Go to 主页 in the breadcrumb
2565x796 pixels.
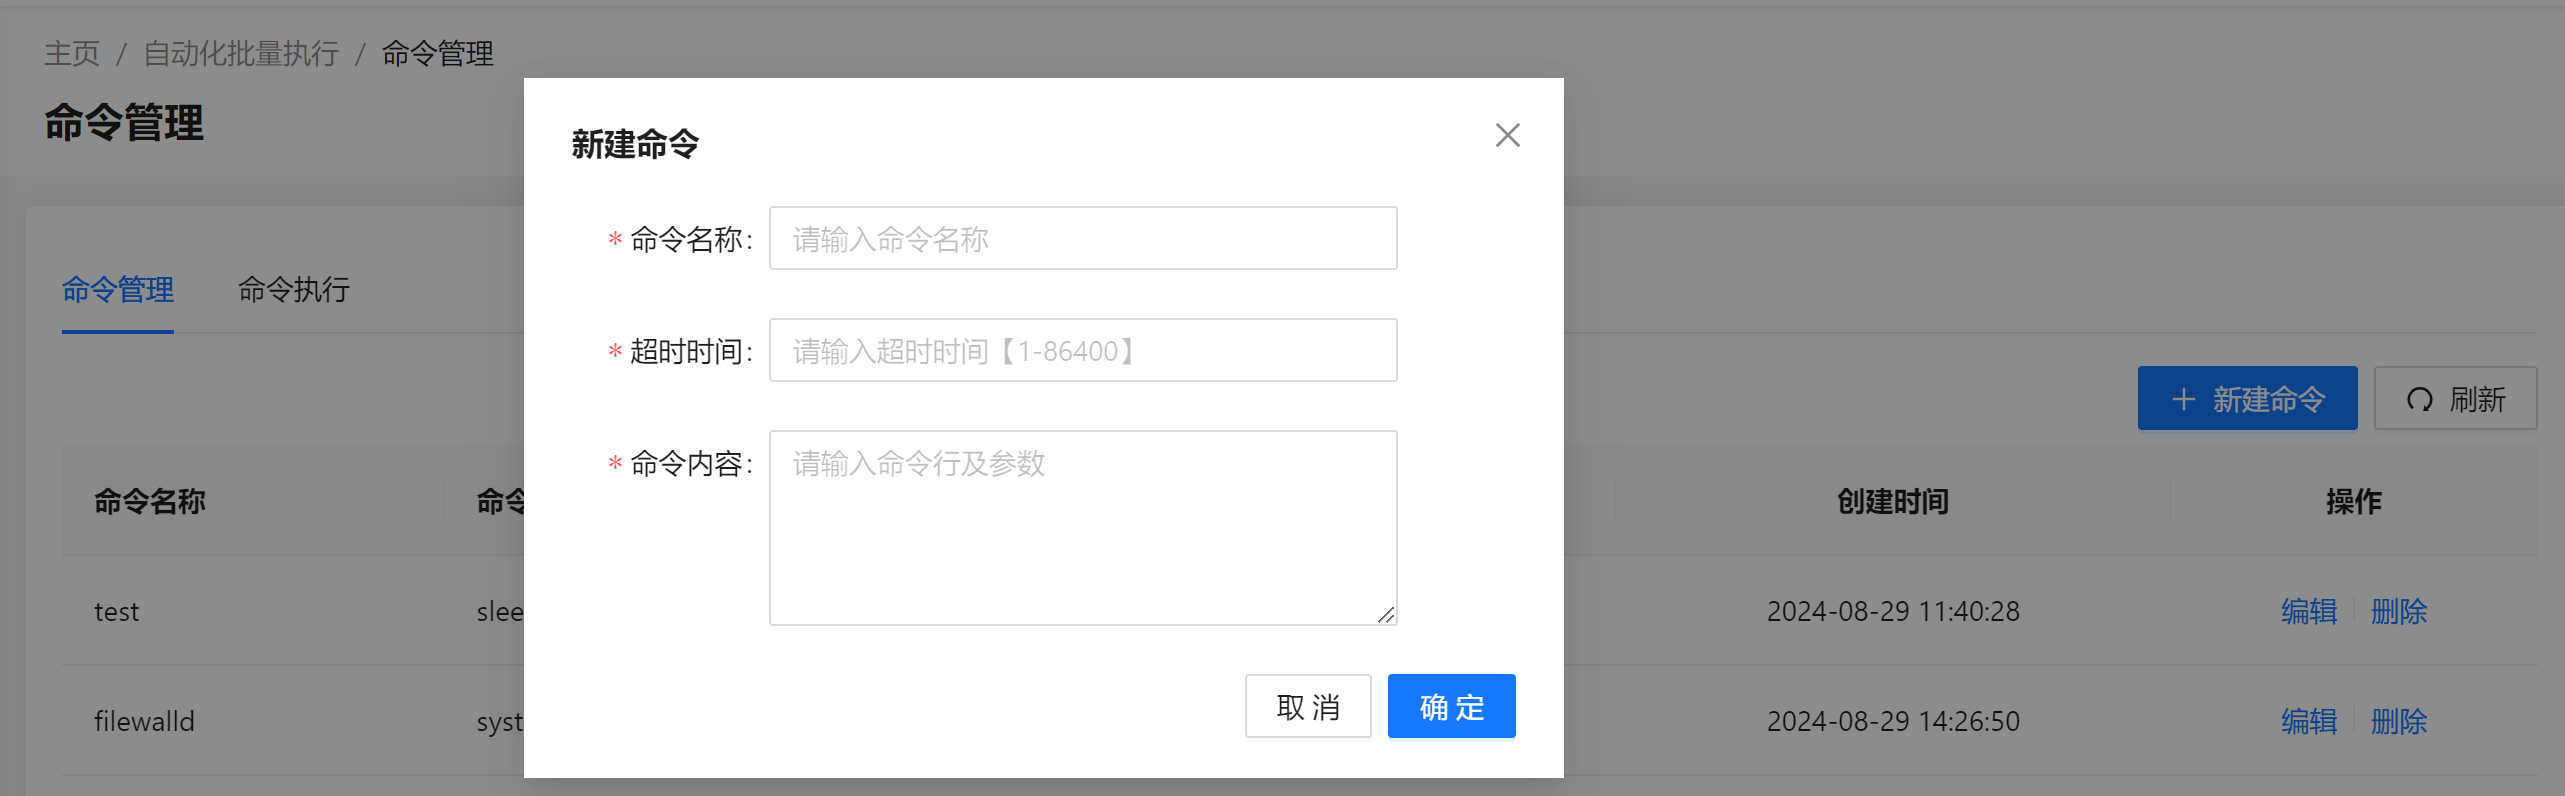[72, 54]
